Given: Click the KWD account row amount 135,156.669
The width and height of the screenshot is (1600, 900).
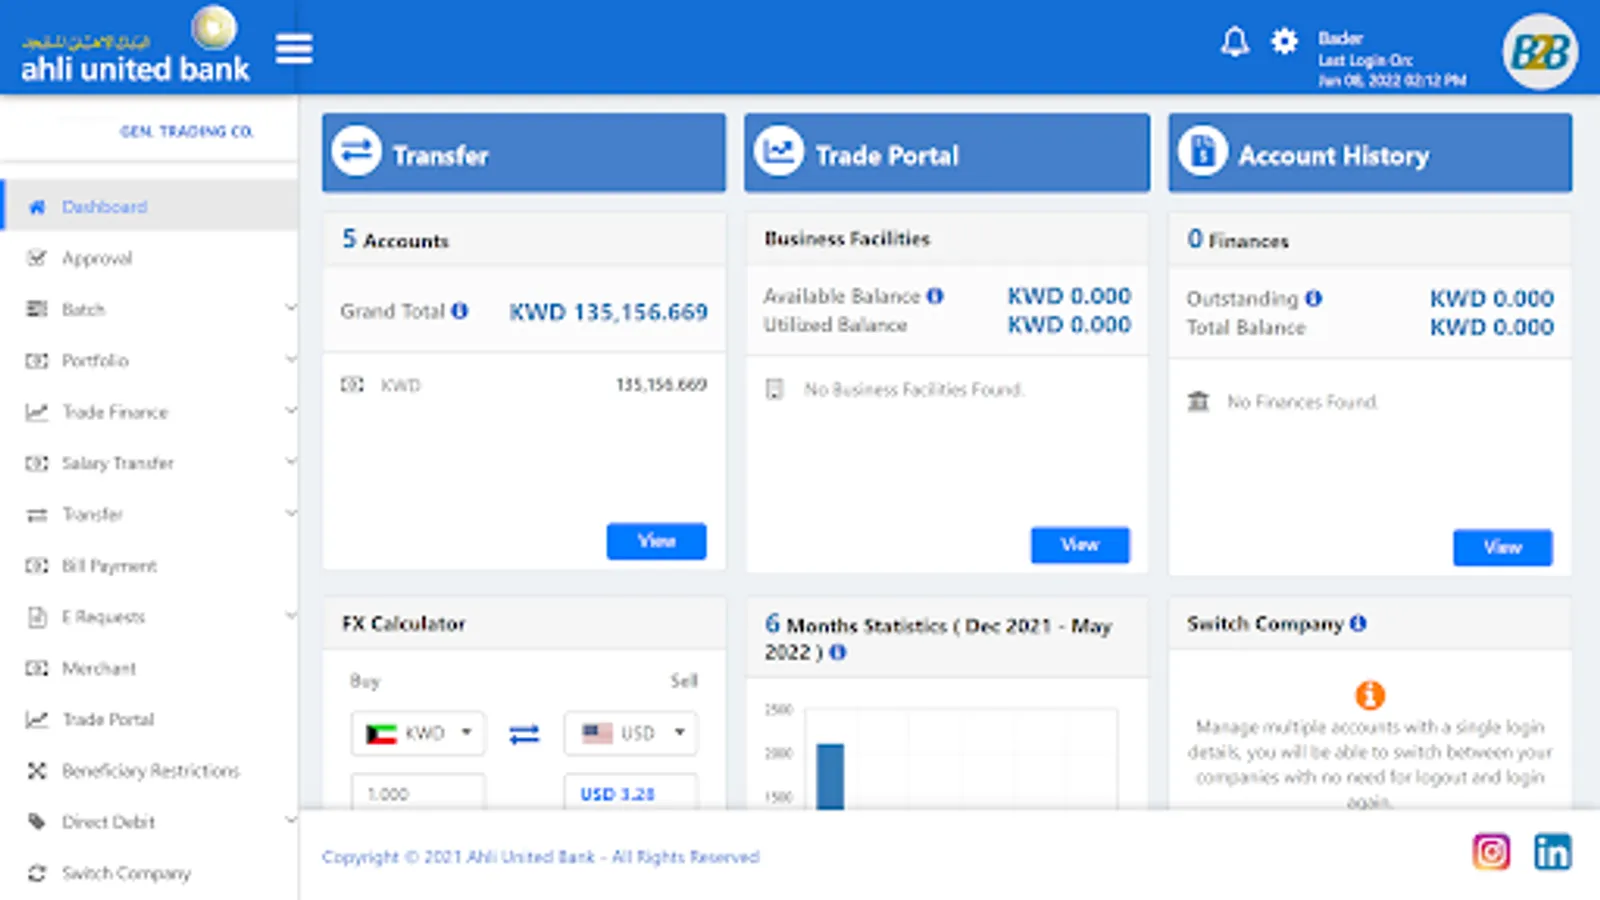Looking at the screenshot, I should [x=661, y=385].
